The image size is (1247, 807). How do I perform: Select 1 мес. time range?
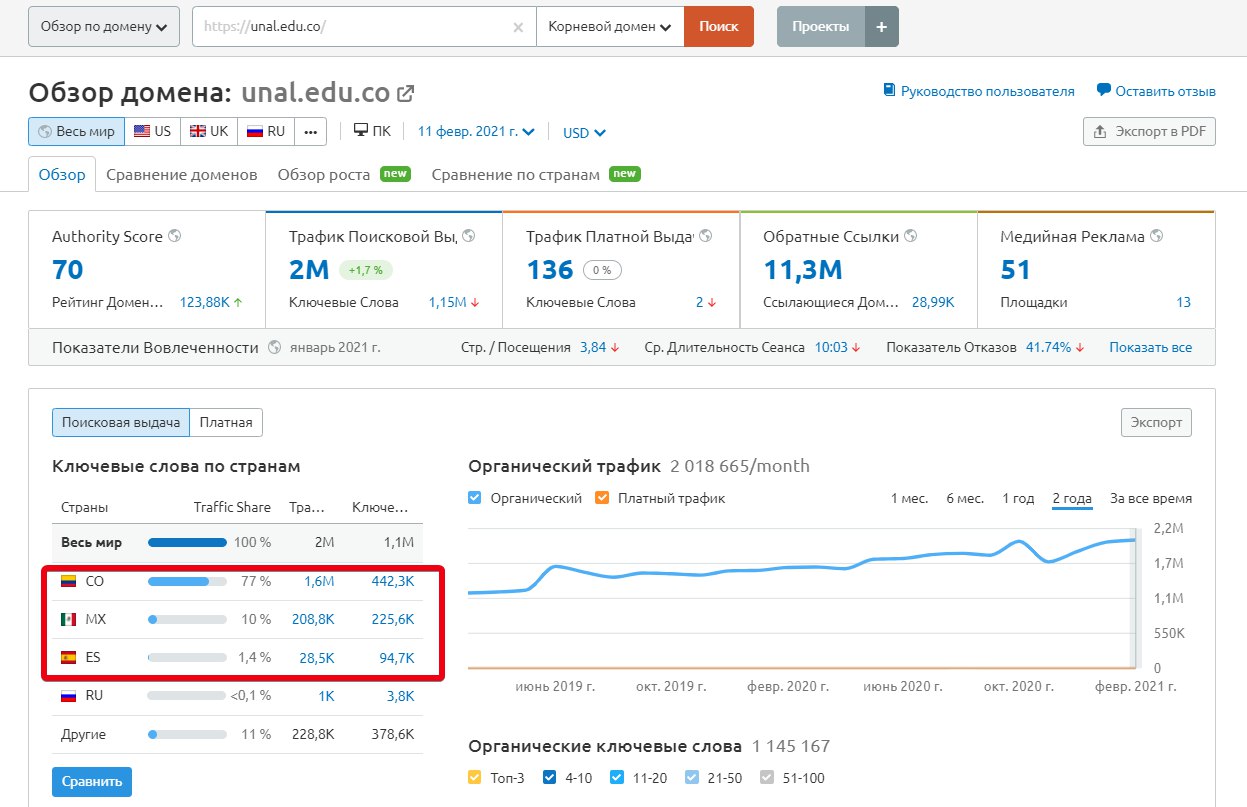pyautogui.click(x=909, y=498)
